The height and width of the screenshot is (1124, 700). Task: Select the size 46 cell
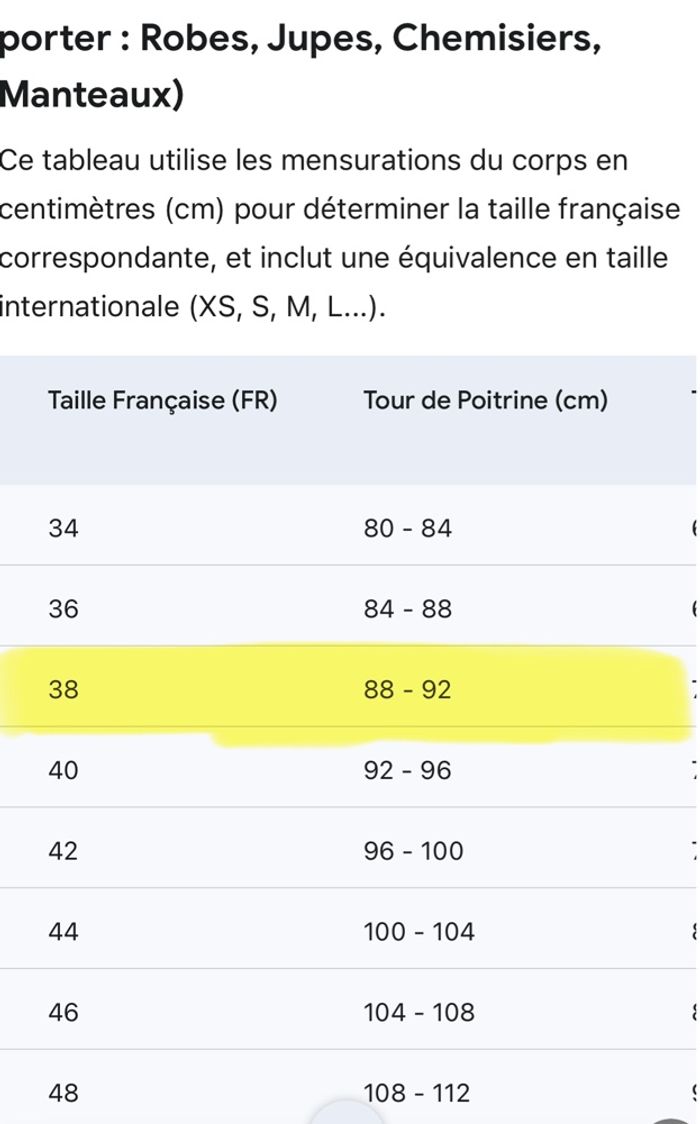[63, 1012]
